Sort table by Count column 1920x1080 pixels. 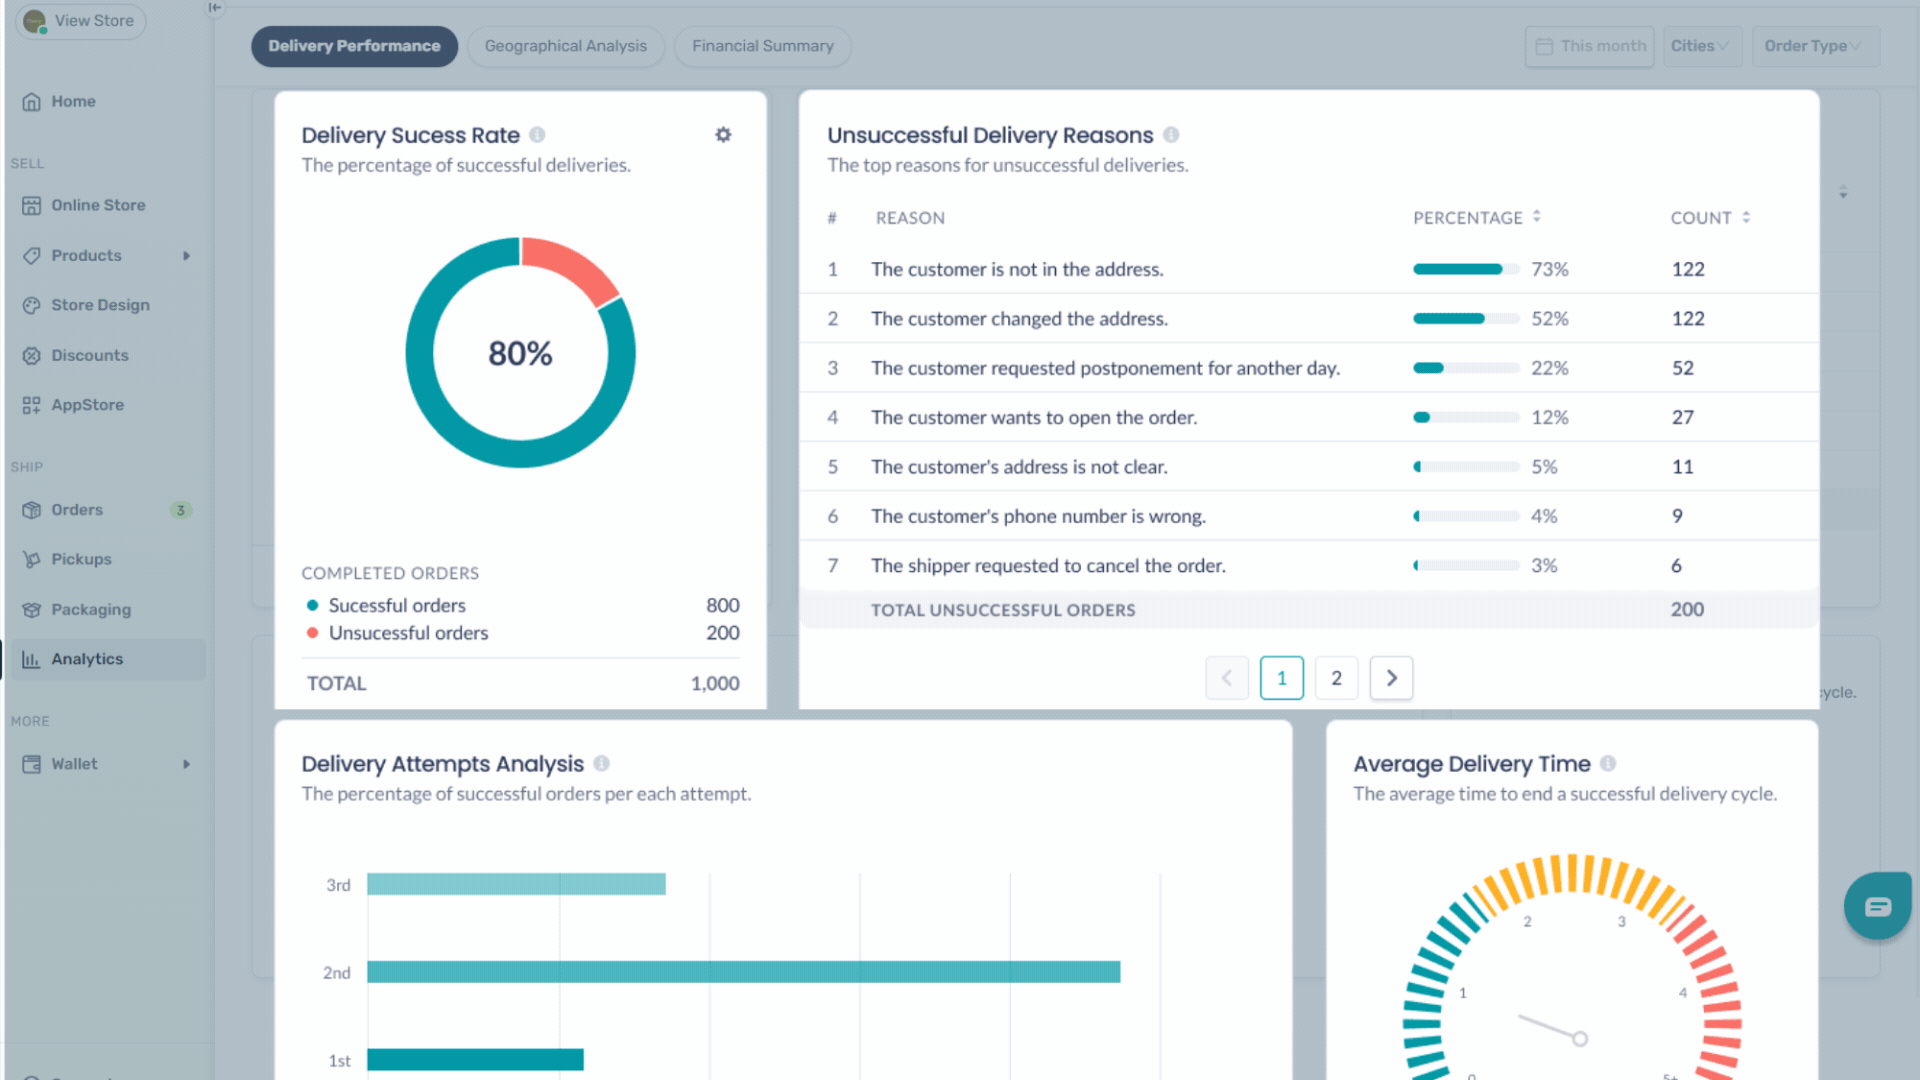[x=1746, y=217]
